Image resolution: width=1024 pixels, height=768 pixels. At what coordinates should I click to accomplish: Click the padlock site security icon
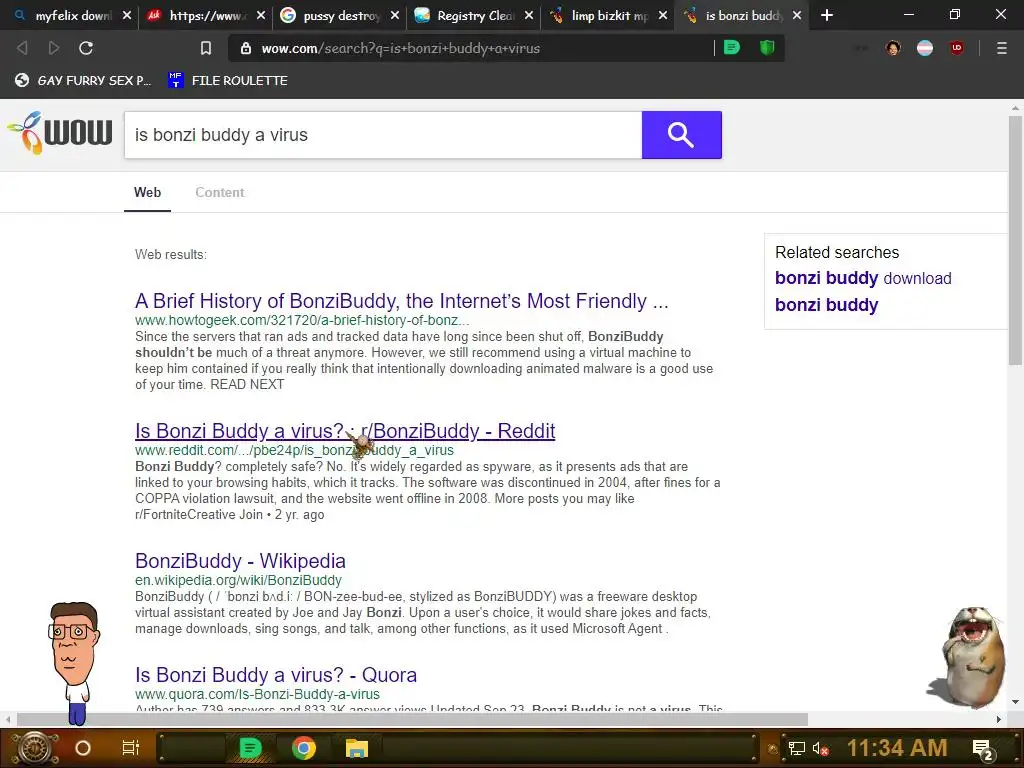(246, 48)
